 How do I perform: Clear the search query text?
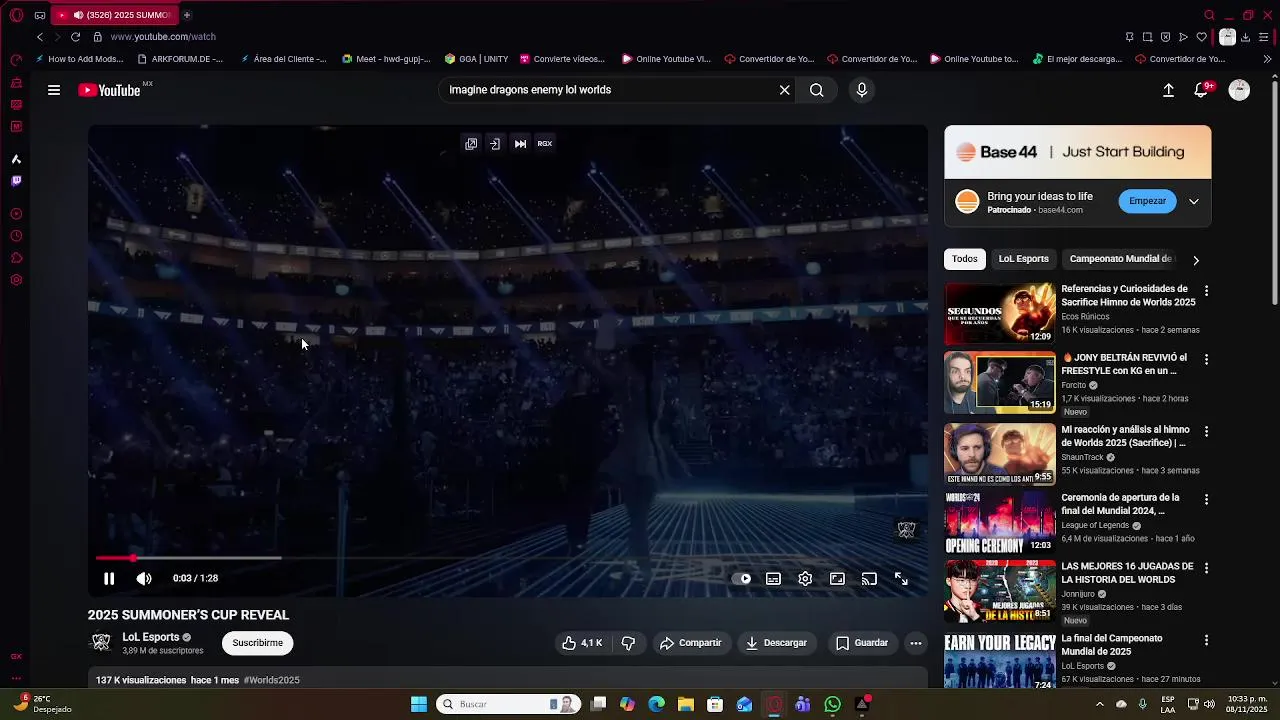[x=785, y=90]
